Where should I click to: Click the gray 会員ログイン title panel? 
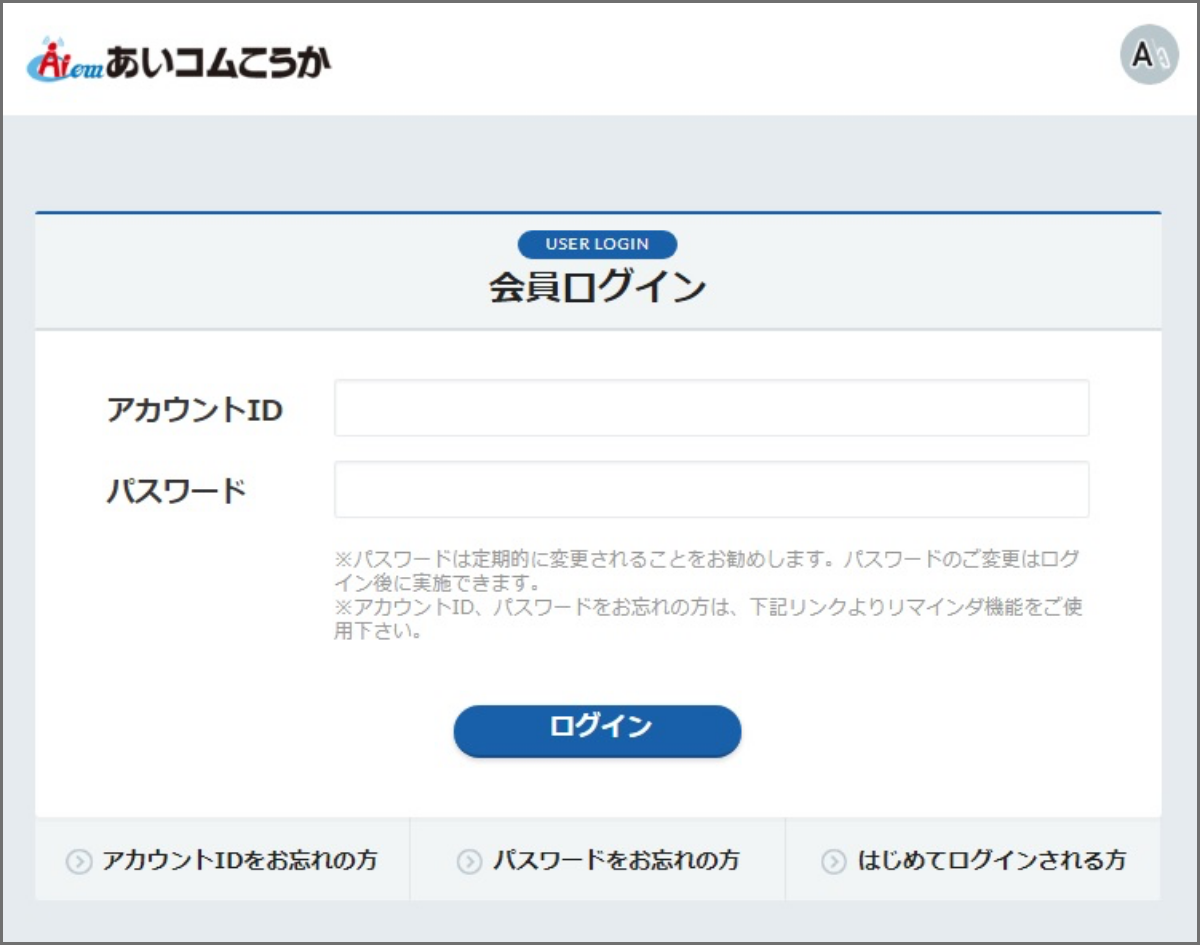[598, 271]
